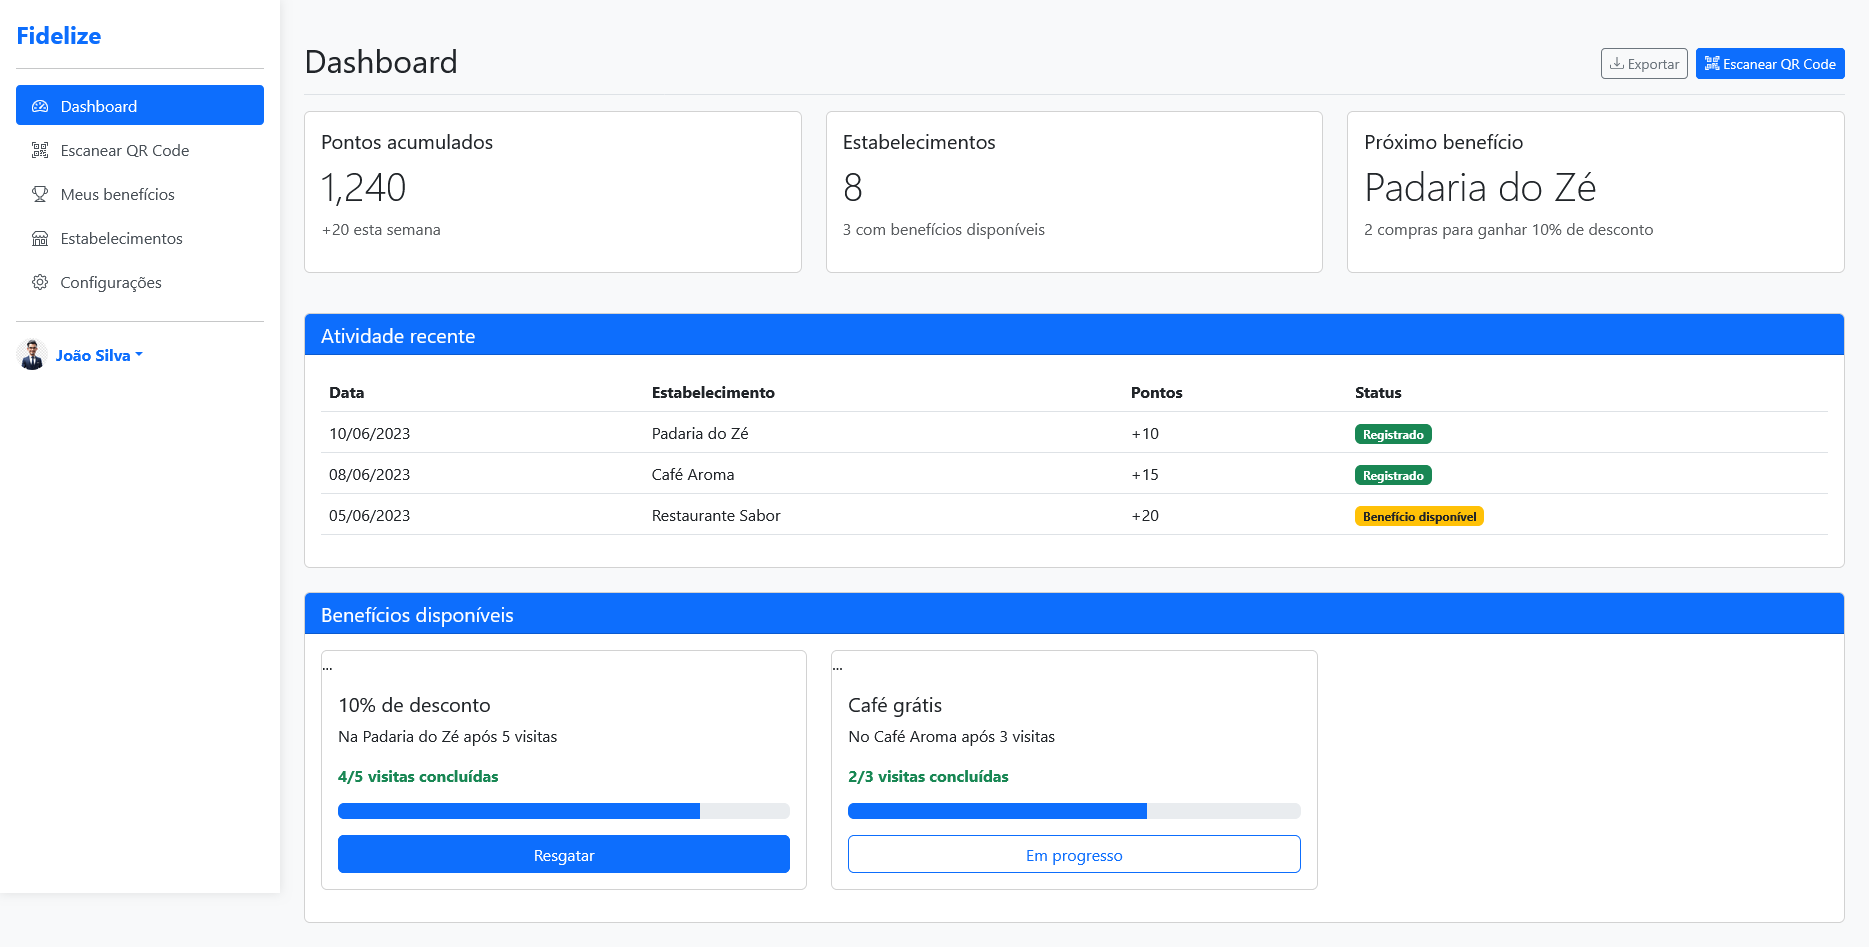
Task: Select the Restaurante Sabor activity row
Action: (716, 515)
